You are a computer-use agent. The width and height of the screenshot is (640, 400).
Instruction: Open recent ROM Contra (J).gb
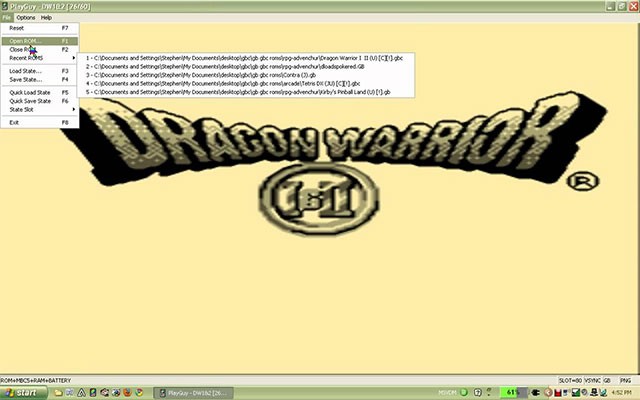pos(246,75)
